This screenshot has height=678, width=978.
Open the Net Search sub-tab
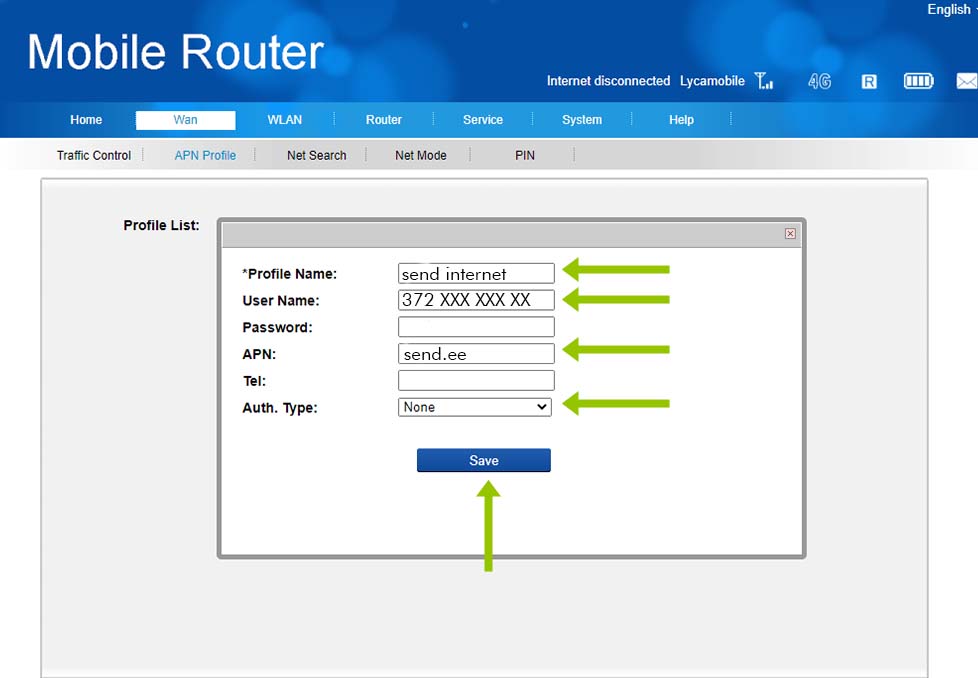click(x=316, y=155)
